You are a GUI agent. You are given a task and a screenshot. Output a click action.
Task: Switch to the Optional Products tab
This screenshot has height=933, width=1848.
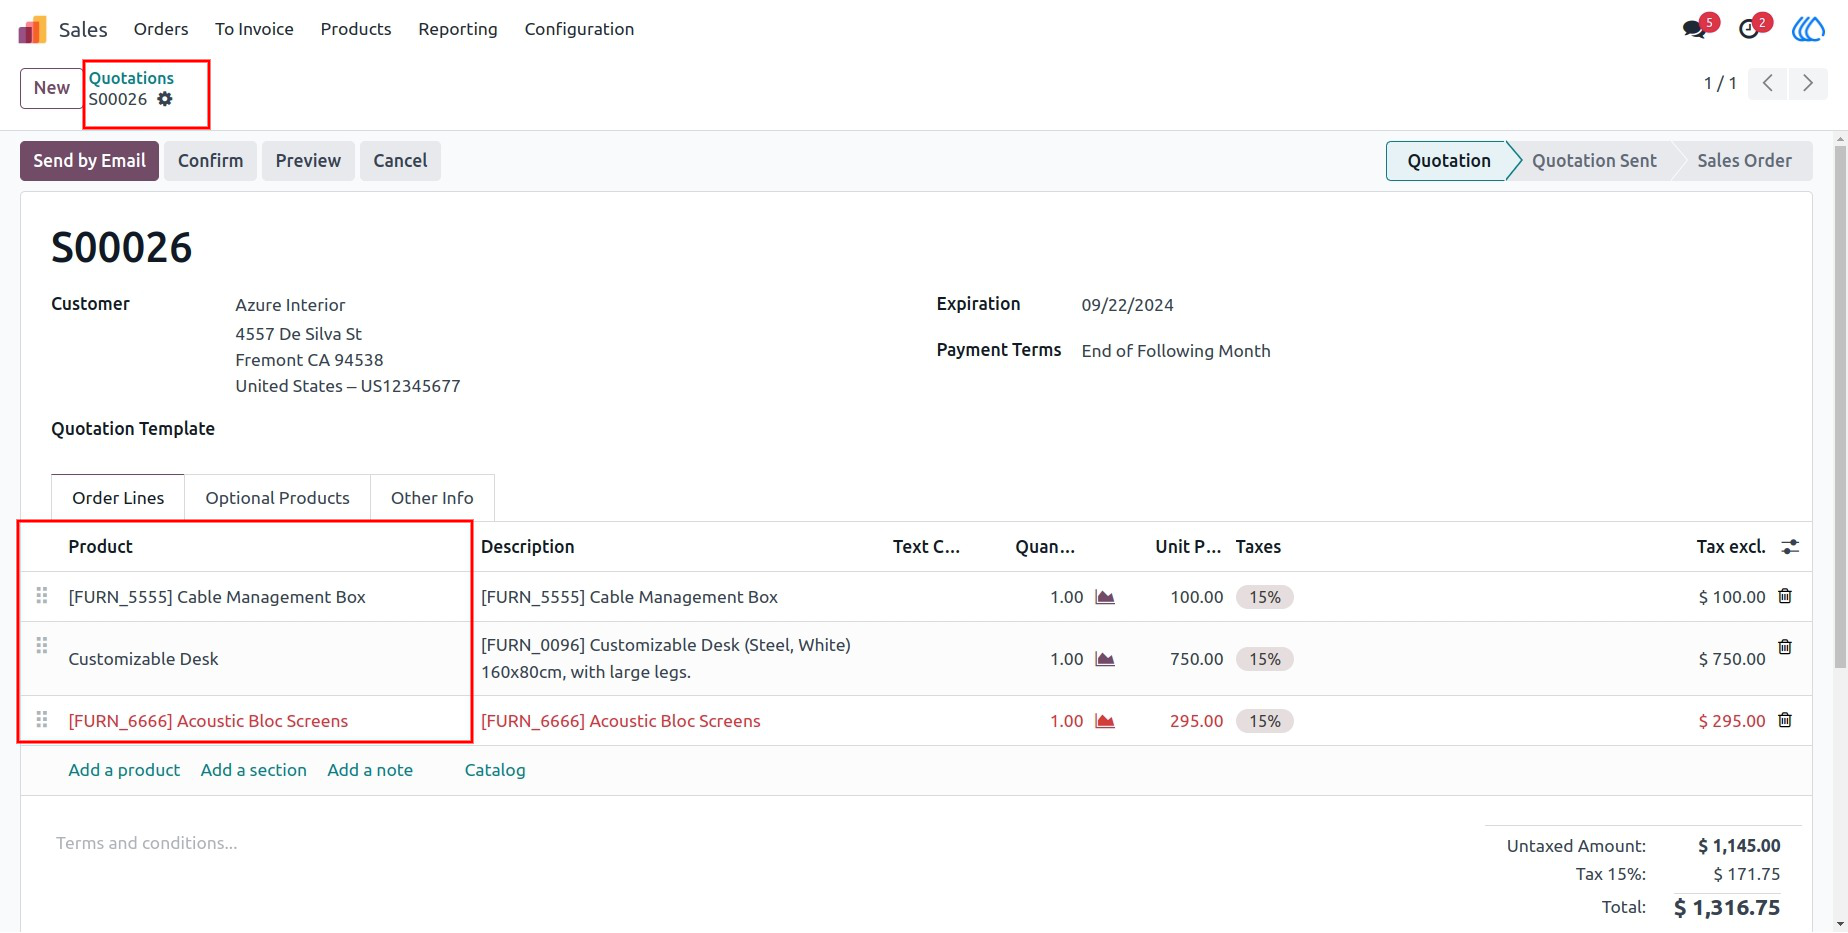pos(277,498)
